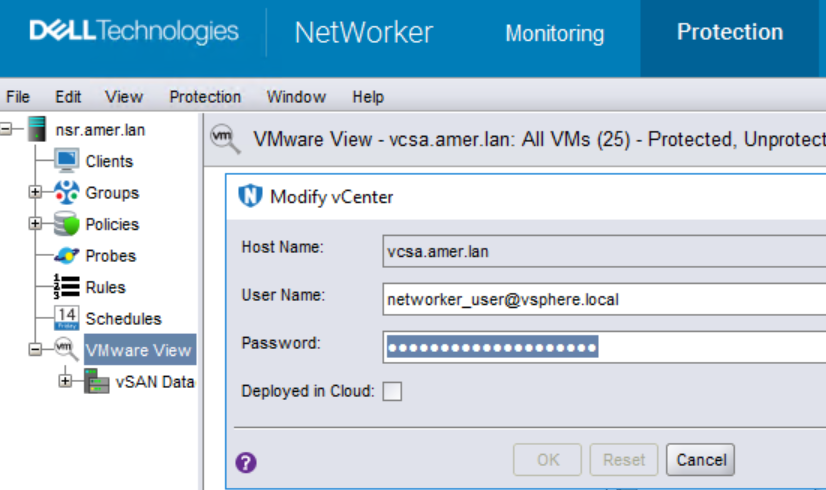Click the VMware View header vm icon
826x490 pixels.
(225, 139)
